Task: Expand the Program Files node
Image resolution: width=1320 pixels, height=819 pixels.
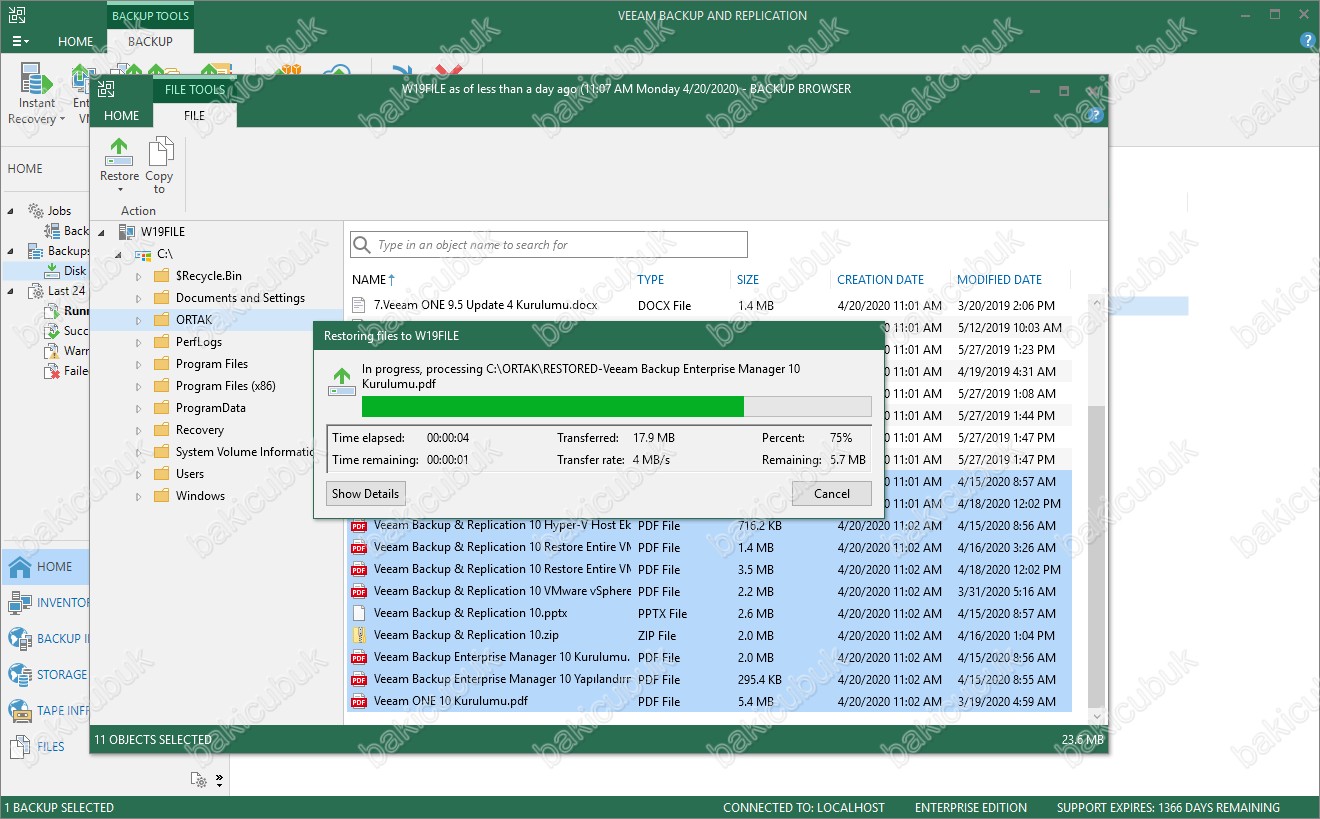Action: pyautogui.click(x=139, y=364)
